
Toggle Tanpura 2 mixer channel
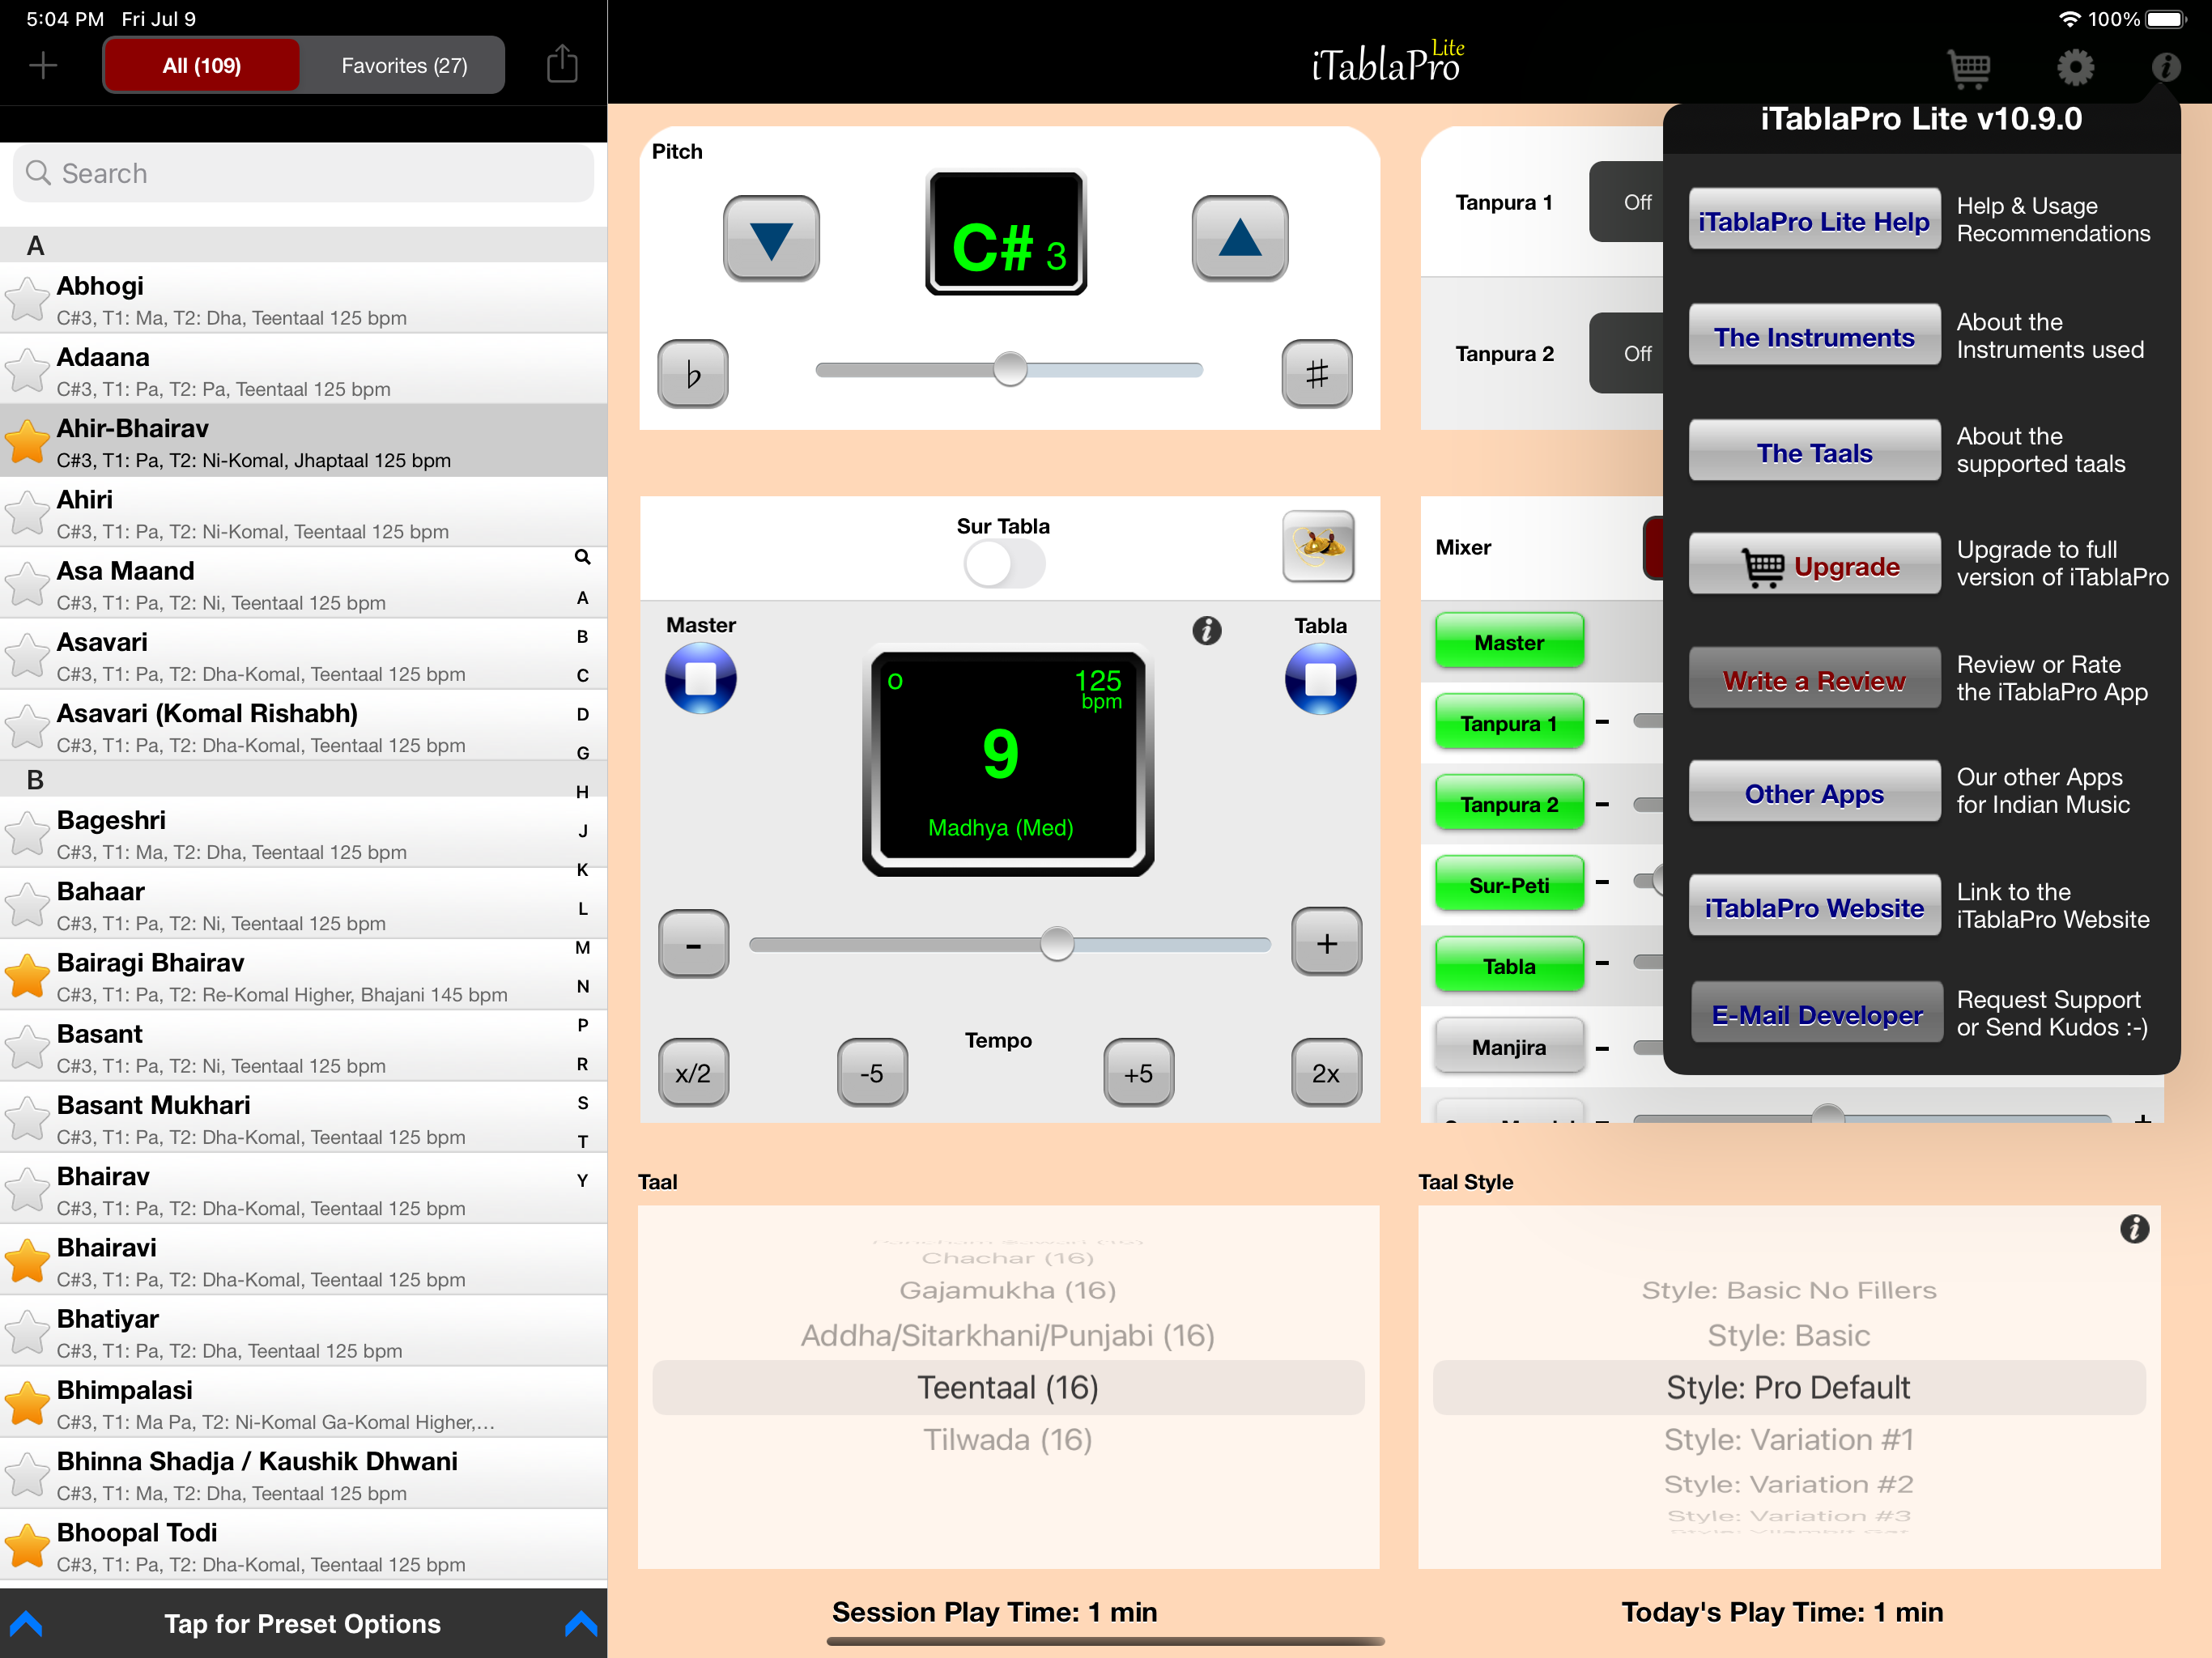pos(1509,804)
